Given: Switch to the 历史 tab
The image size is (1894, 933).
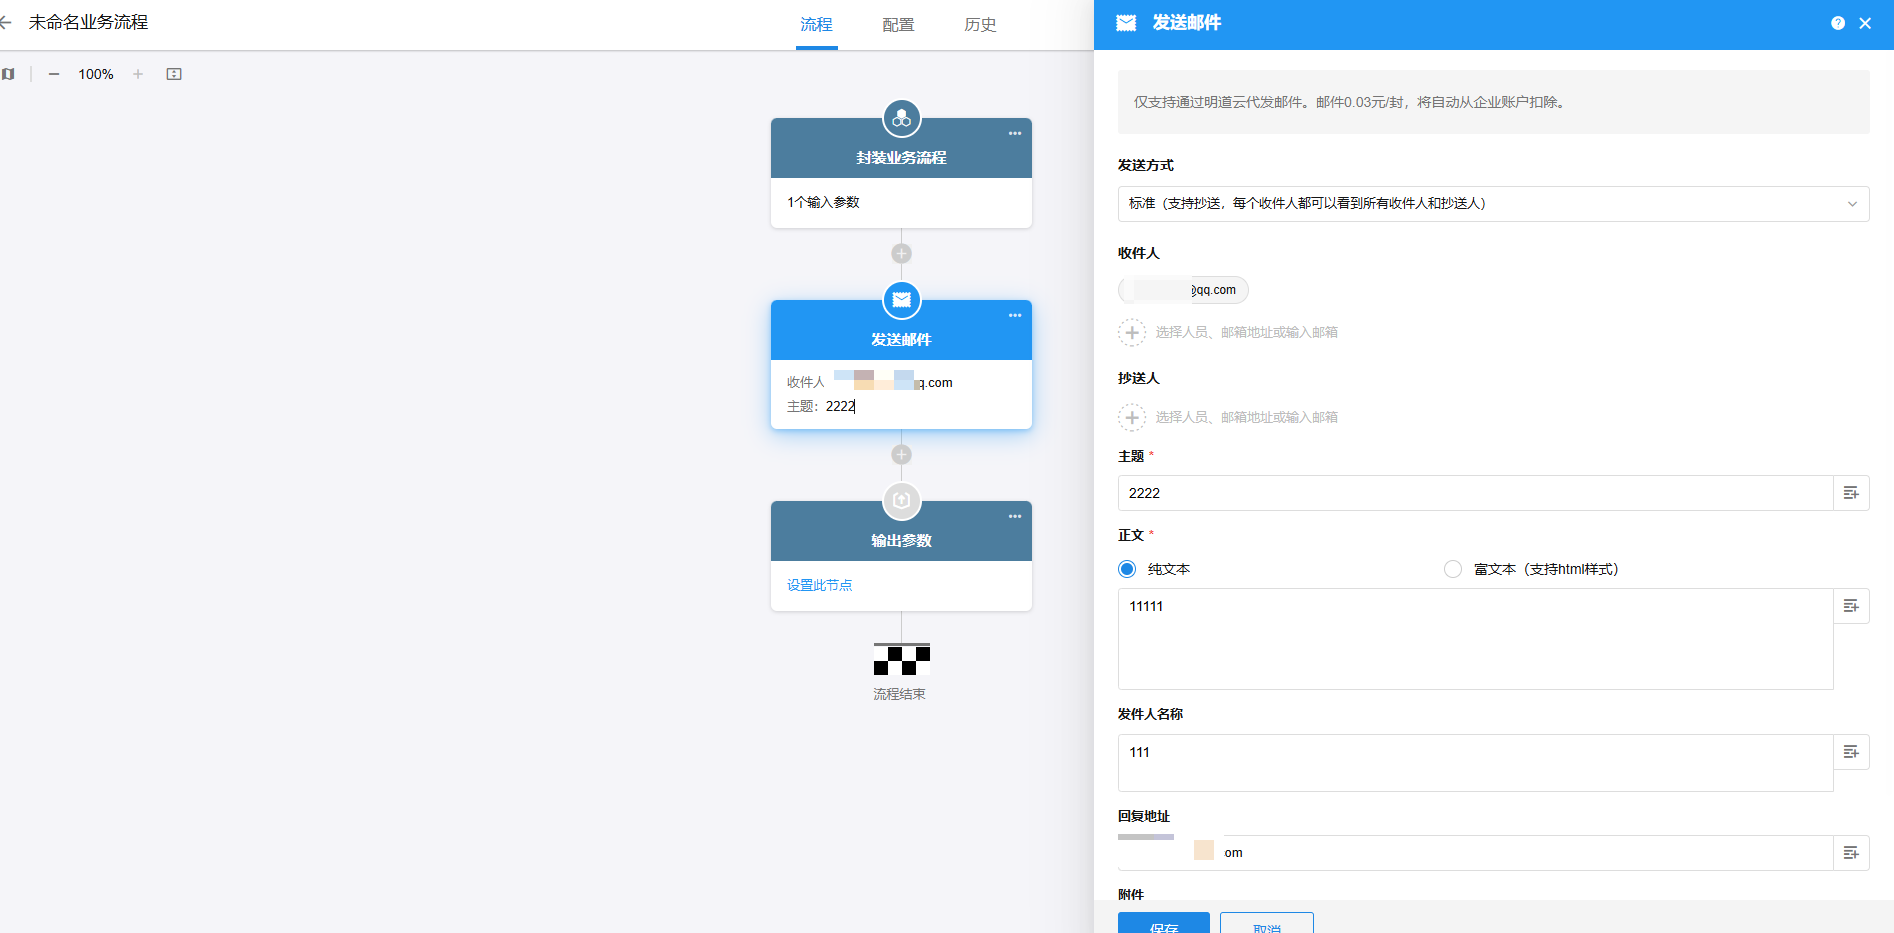Looking at the screenshot, I should click(x=980, y=24).
